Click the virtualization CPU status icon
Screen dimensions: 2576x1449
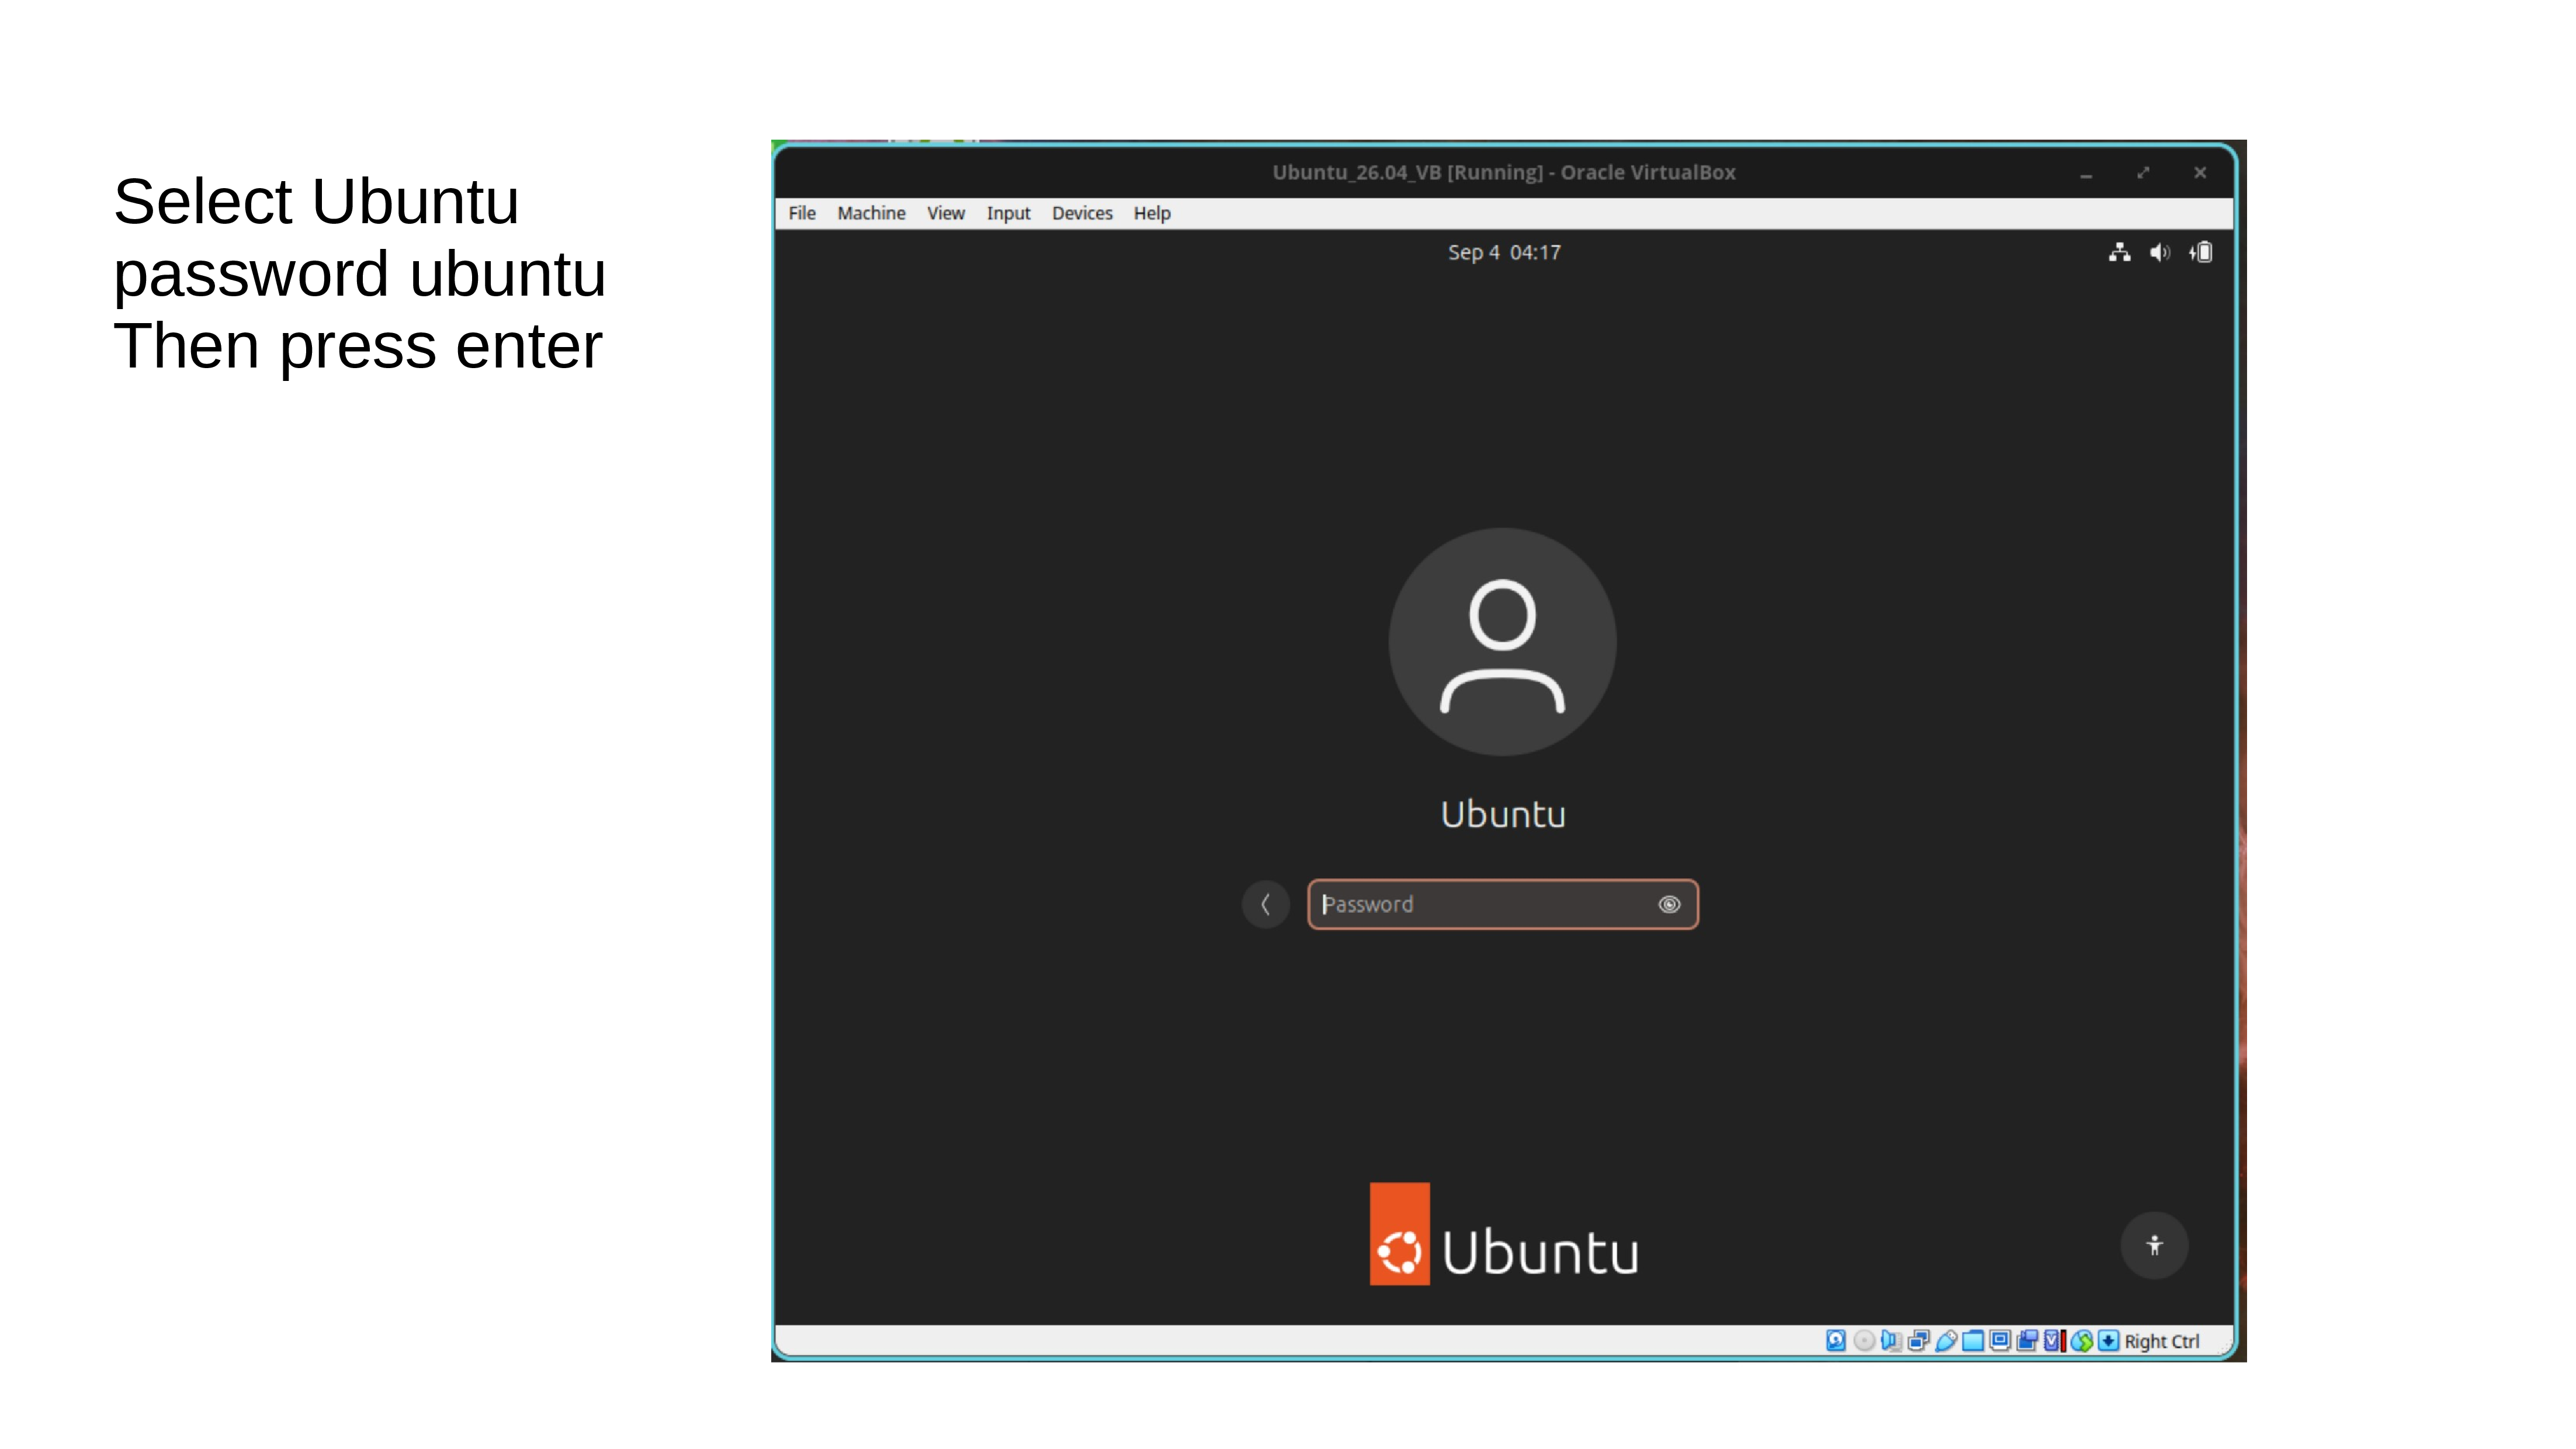[2055, 1341]
